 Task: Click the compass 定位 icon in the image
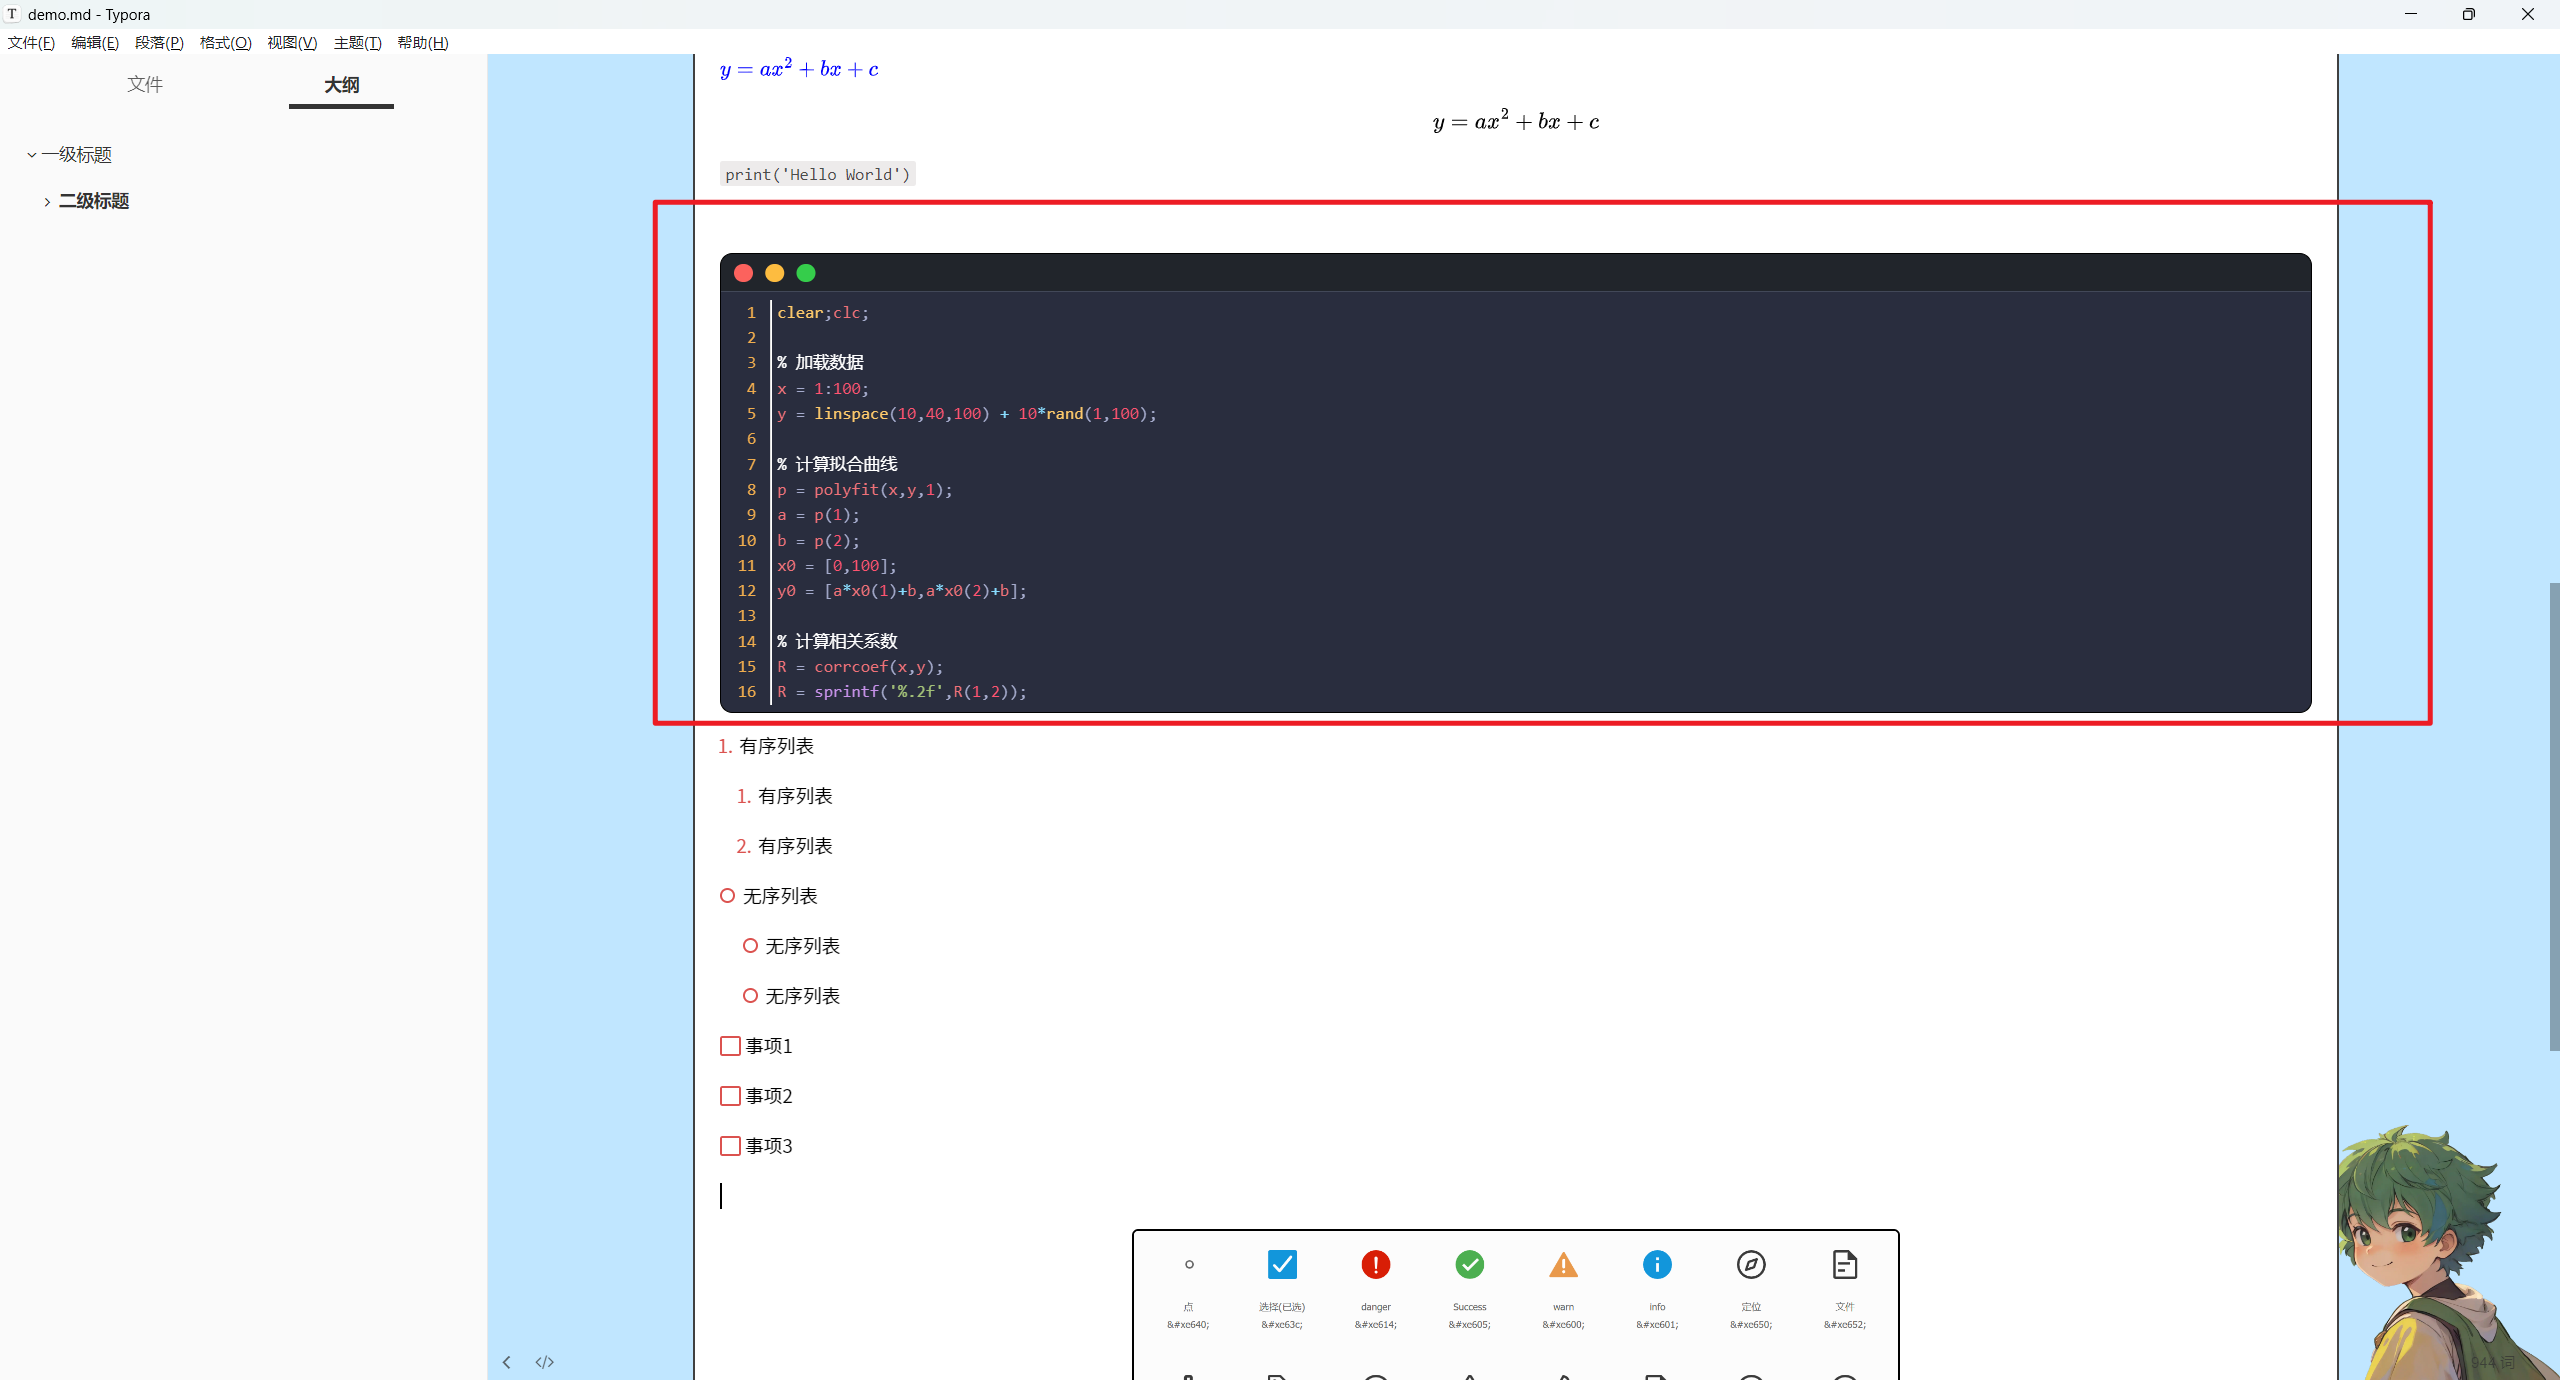(1751, 1264)
